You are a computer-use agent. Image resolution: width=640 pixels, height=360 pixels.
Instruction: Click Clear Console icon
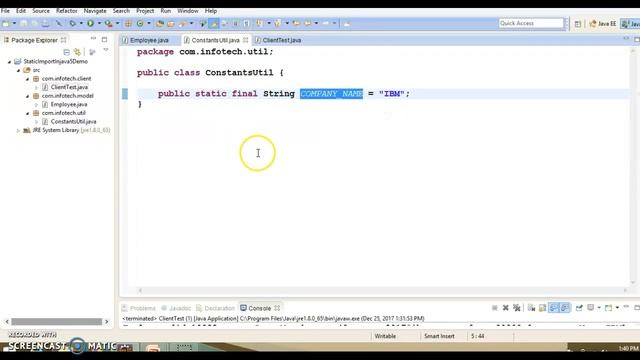point(531,308)
